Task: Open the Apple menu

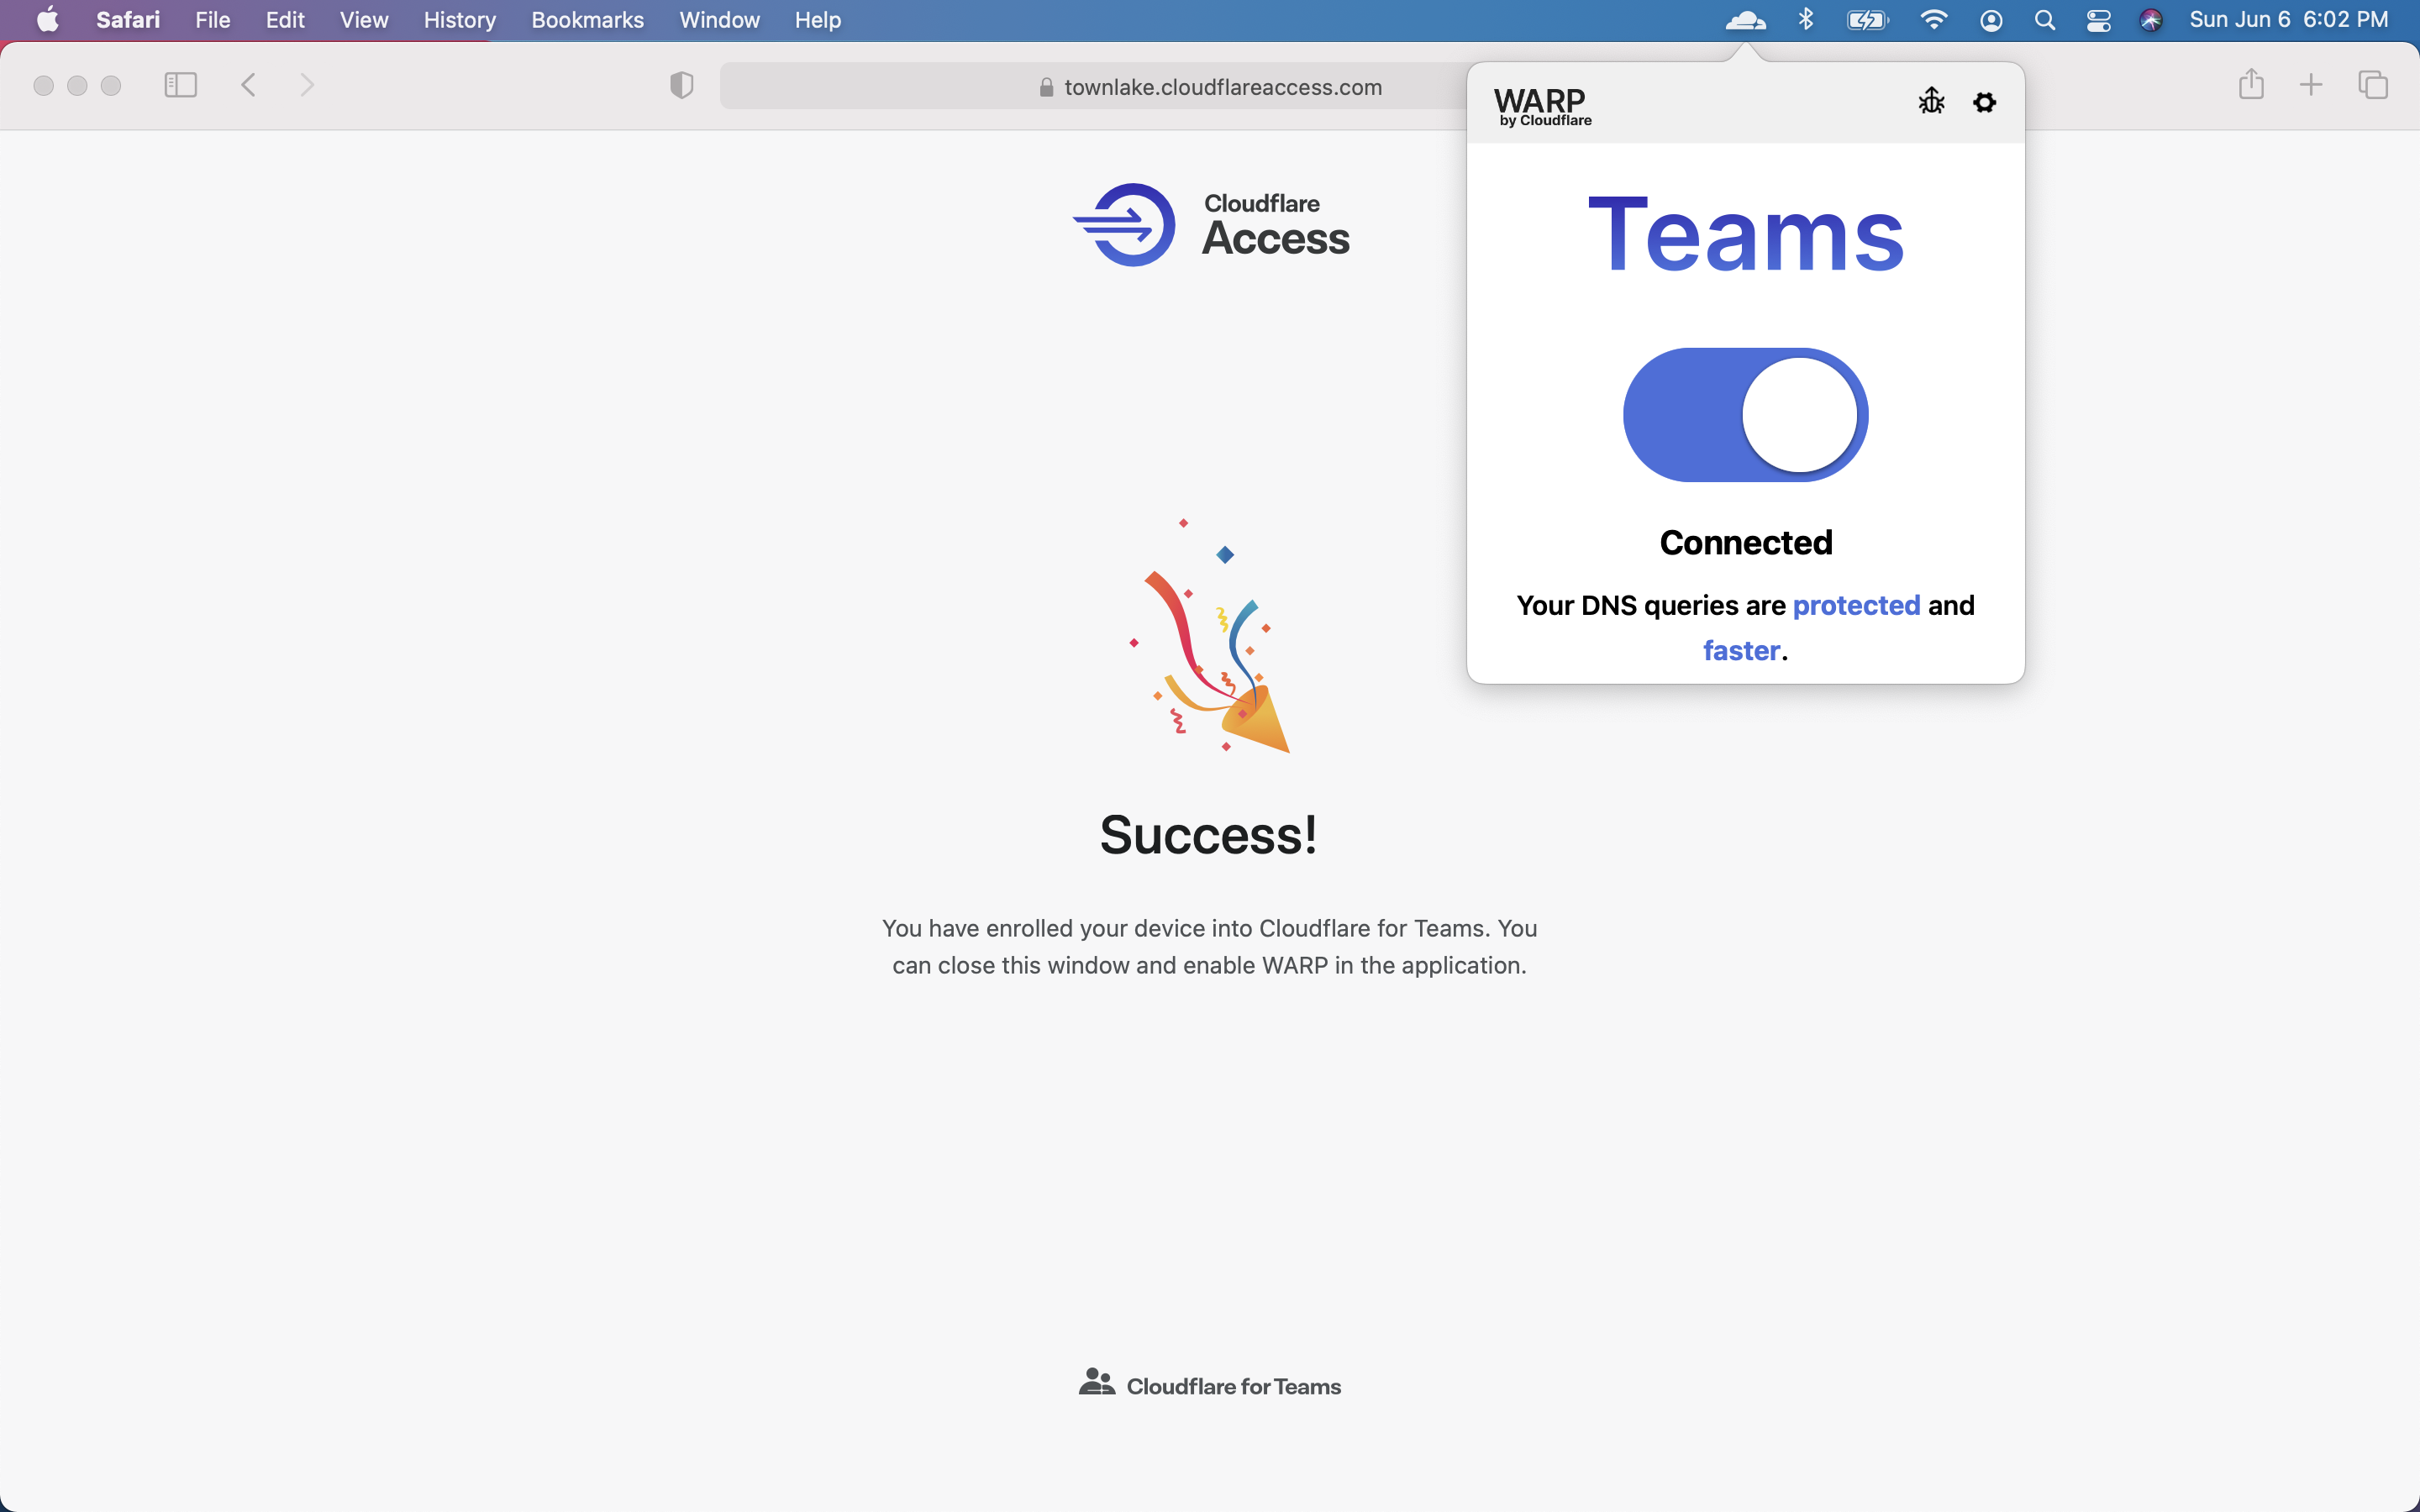Action: (x=46, y=19)
